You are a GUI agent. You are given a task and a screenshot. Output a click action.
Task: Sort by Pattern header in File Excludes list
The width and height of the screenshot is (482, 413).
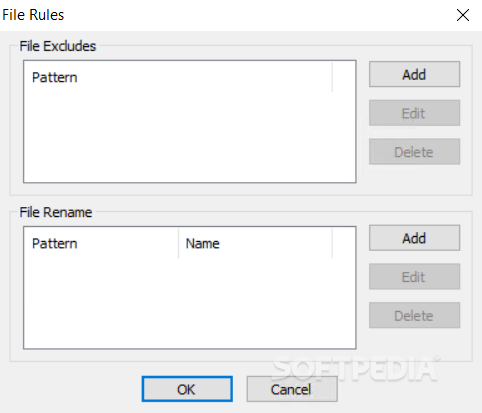(x=178, y=77)
